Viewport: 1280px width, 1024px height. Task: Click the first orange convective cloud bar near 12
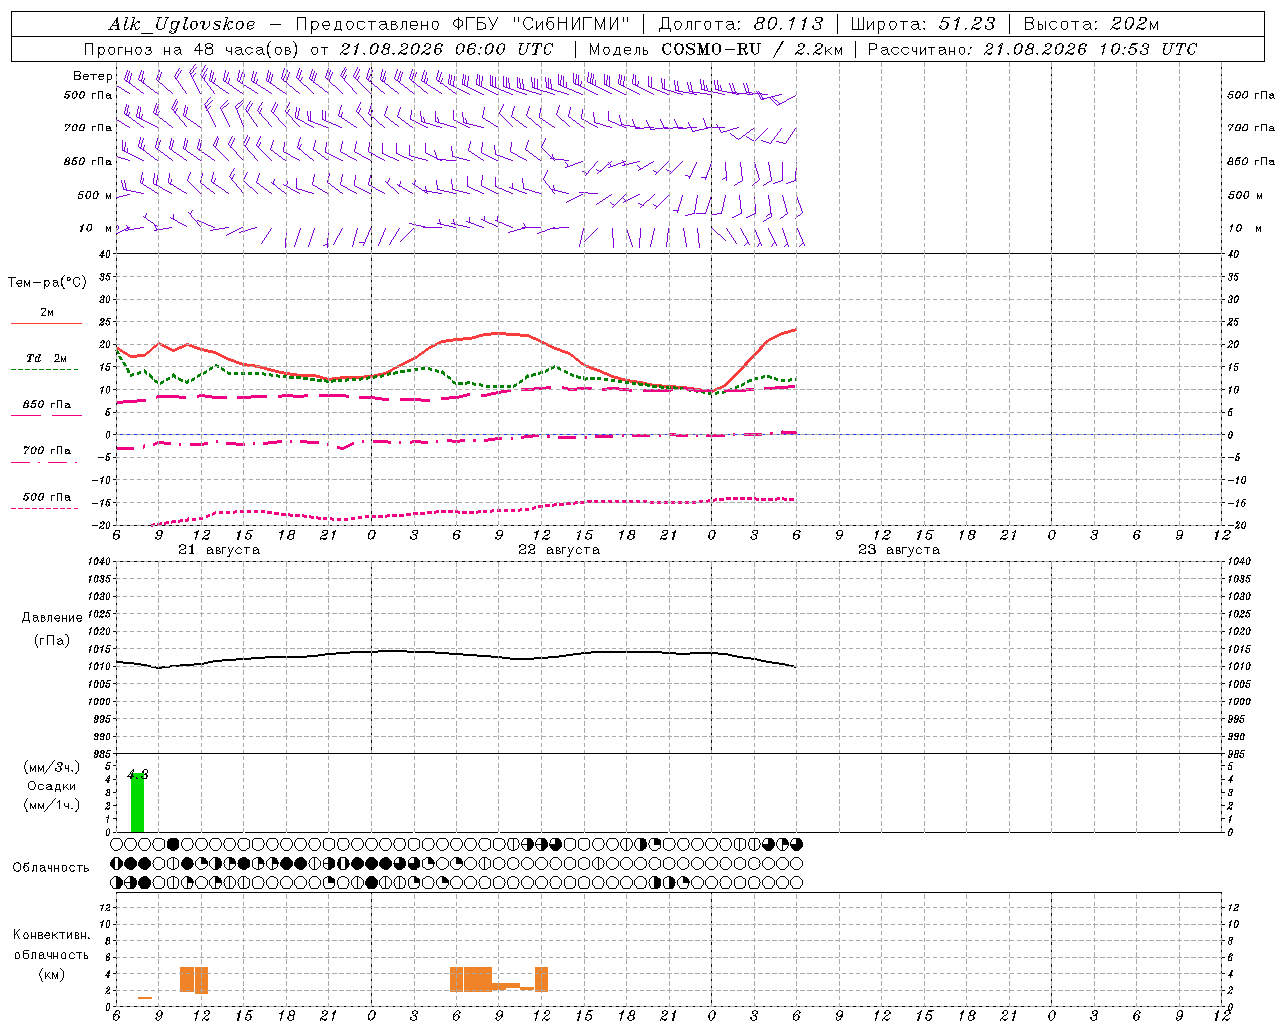click(187, 979)
